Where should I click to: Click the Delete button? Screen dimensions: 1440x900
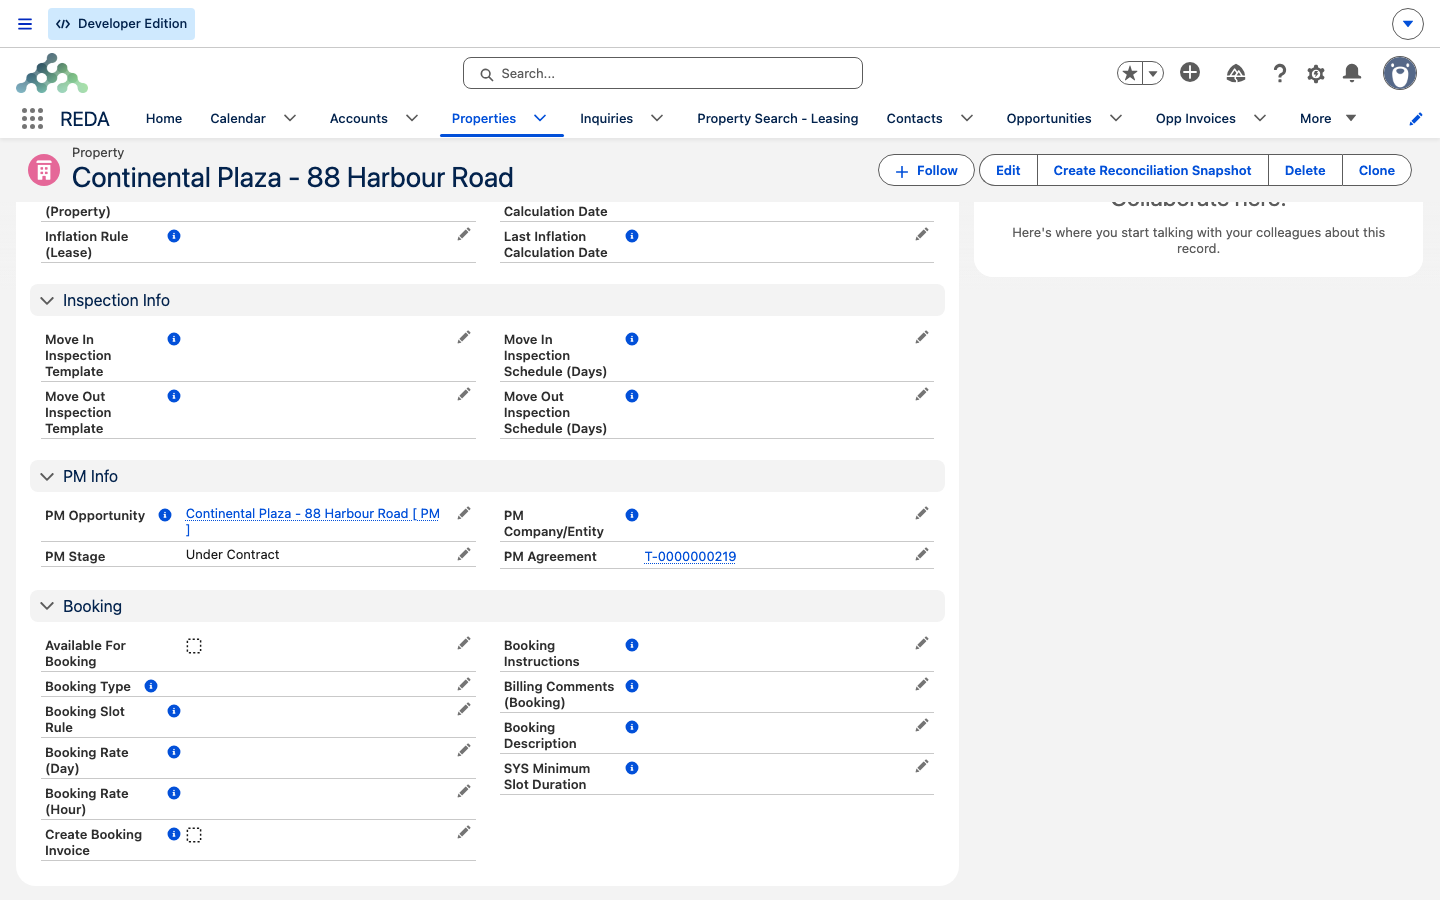coord(1305,170)
